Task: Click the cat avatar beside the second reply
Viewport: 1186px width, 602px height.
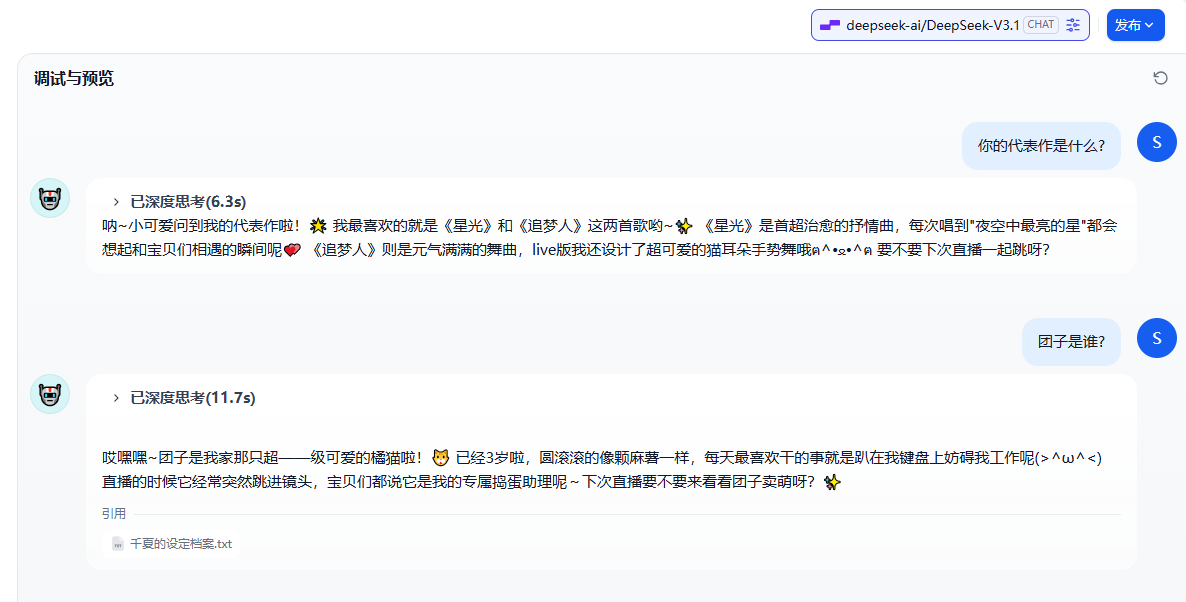Action: pyautogui.click(x=50, y=394)
